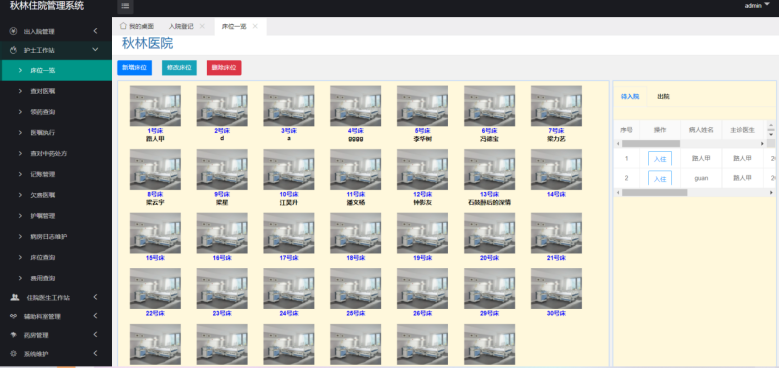This screenshot has width=779, height=368.
Task: Switch to the 我的桌面 tab
Action: pyautogui.click(x=137, y=26)
